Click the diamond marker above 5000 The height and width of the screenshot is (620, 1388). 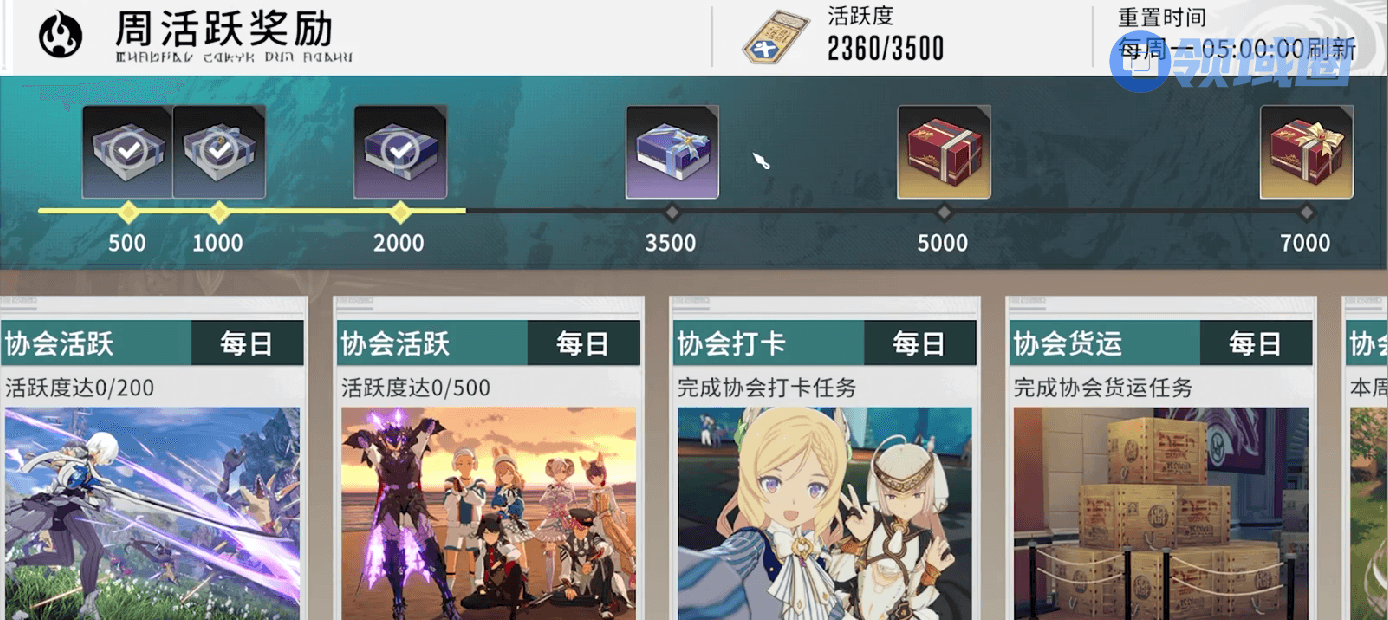[x=944, y=212]
